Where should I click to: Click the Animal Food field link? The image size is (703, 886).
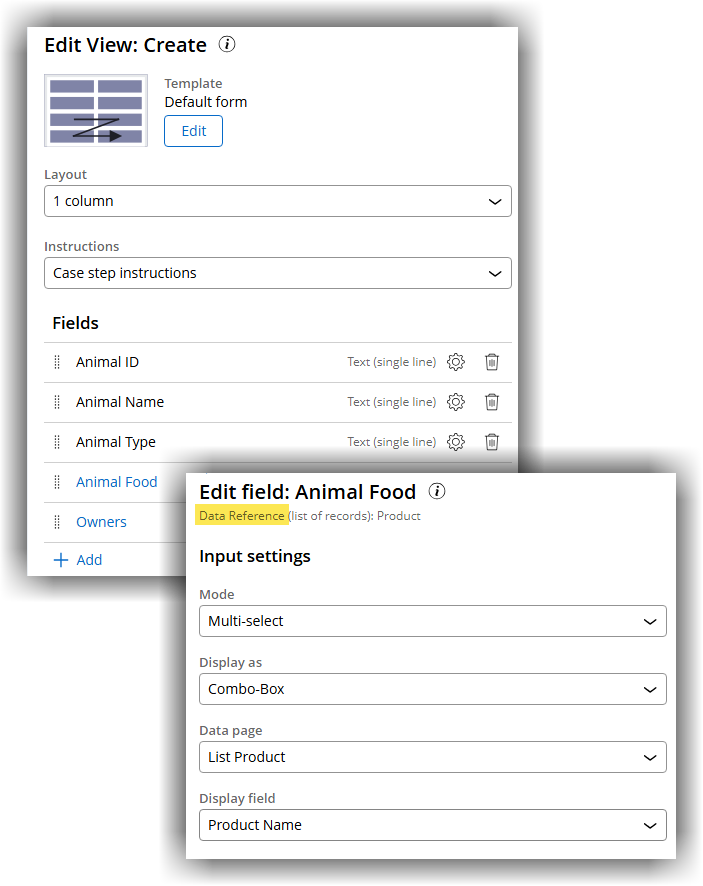point(117,482)
